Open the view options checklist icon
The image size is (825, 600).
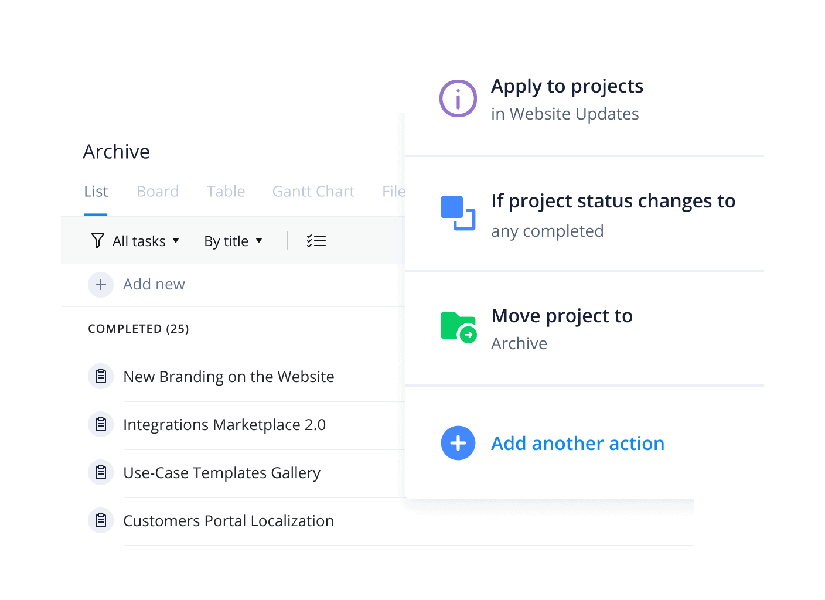pyautogui.click(x=316, y=240)
